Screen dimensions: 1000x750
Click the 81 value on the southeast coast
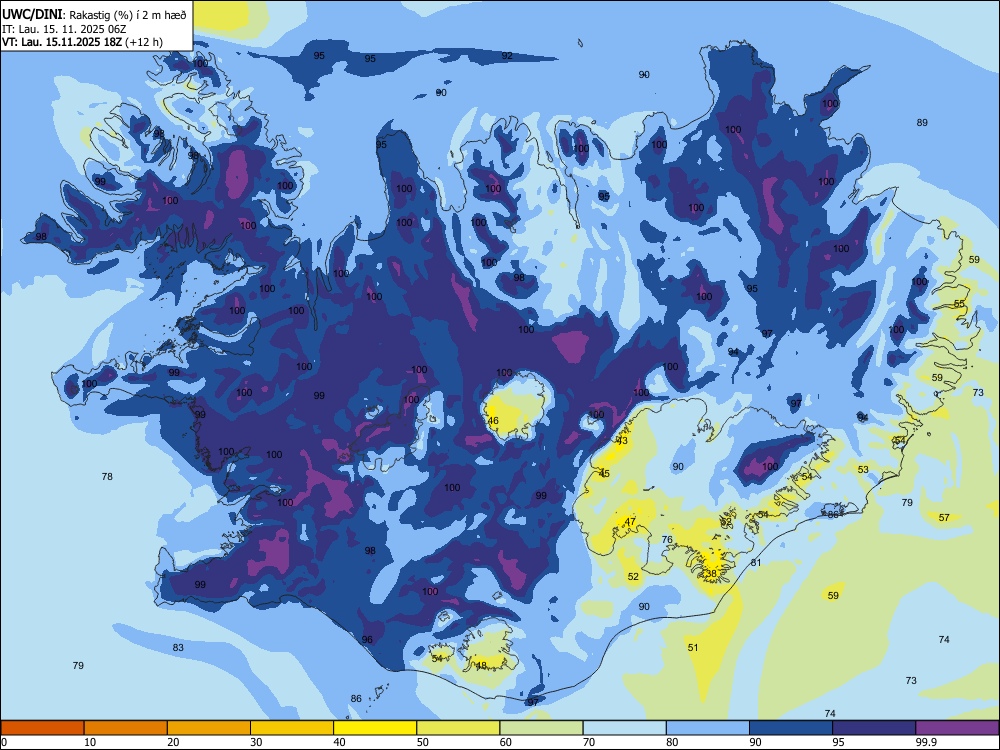click(756, 562)
